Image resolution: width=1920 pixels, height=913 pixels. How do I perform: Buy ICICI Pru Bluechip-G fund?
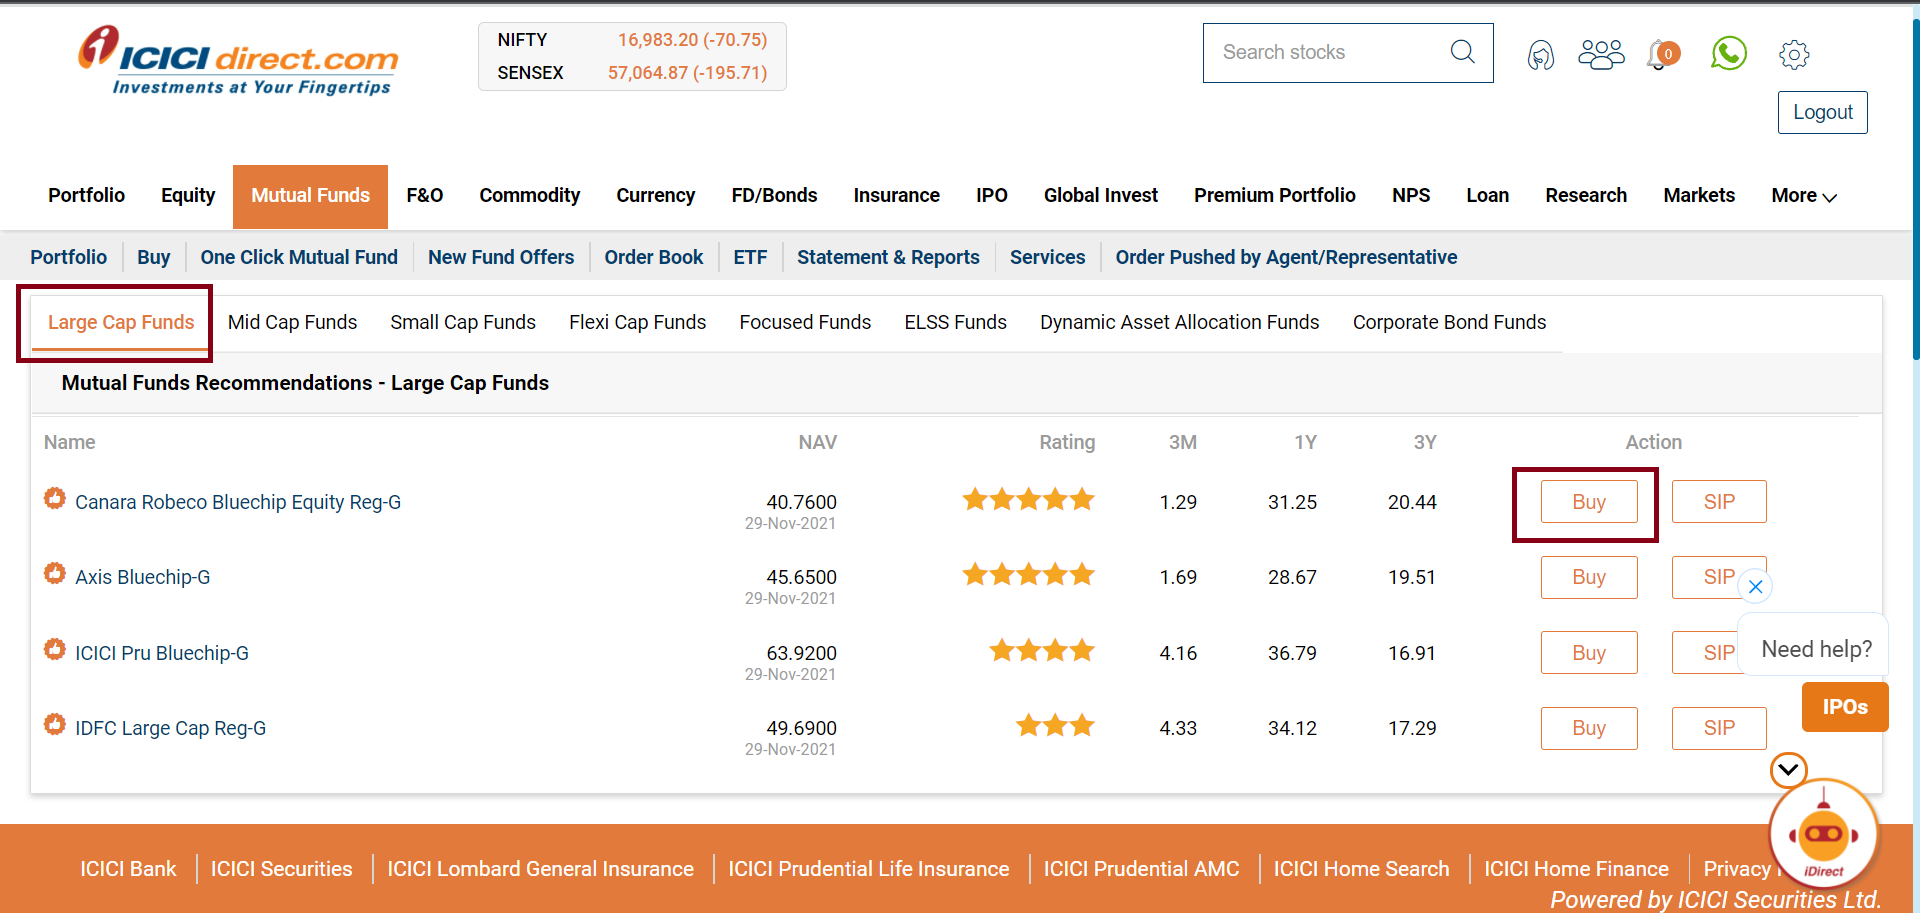[1588, 653]
